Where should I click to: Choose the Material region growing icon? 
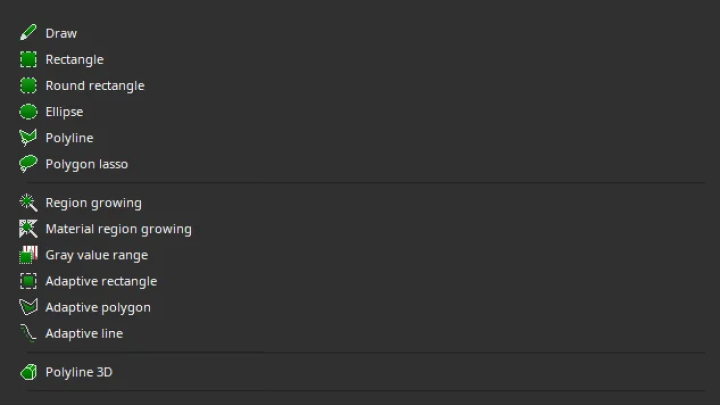pyautogui.click(x=28, y=229)
